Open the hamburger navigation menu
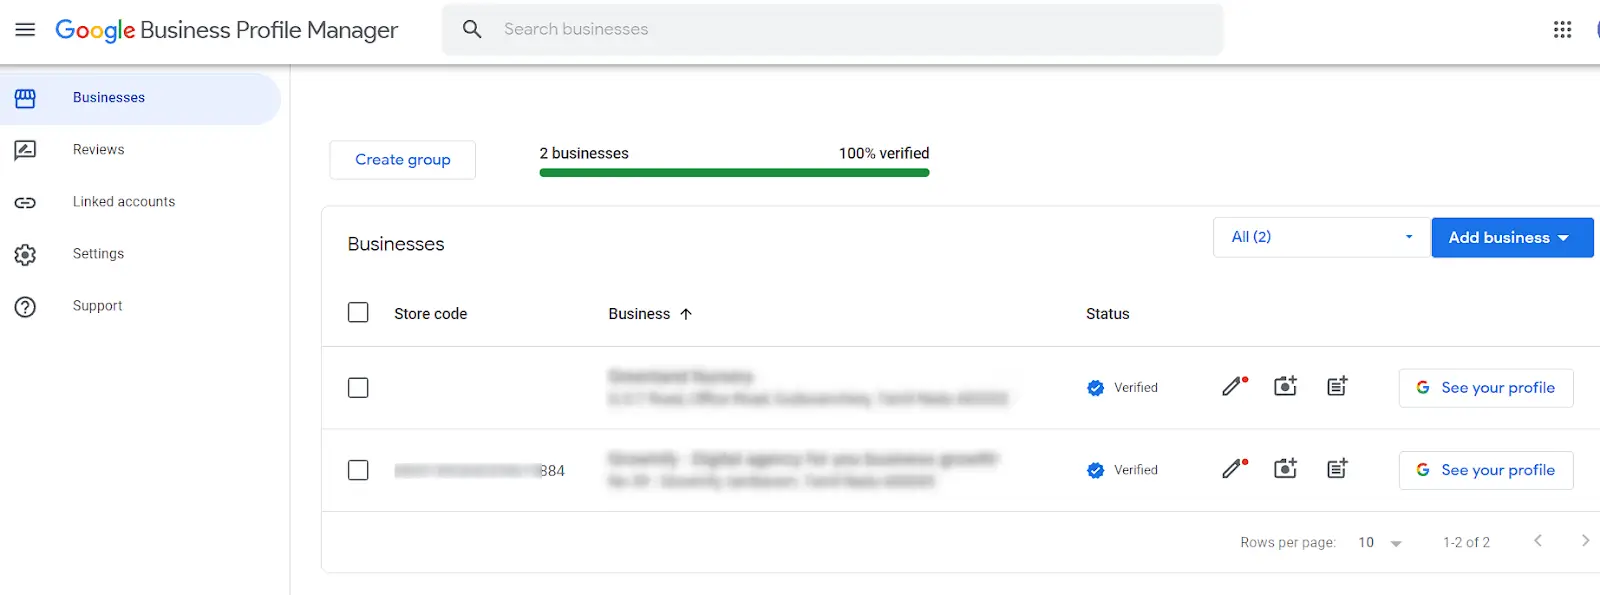 tap(25, 29)
